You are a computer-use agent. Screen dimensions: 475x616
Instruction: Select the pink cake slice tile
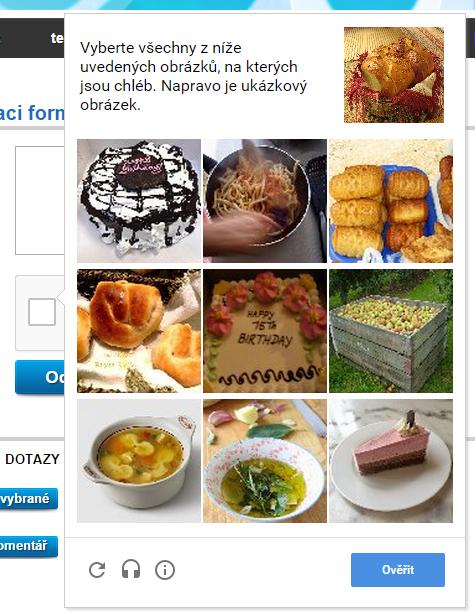[x=391, y=461]
